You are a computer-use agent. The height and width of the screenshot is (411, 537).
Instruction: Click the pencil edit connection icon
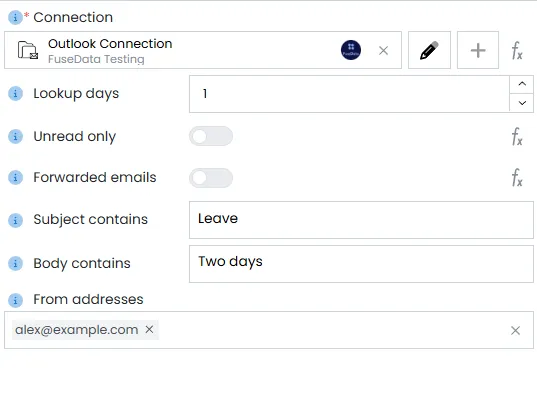pos(429,50)
